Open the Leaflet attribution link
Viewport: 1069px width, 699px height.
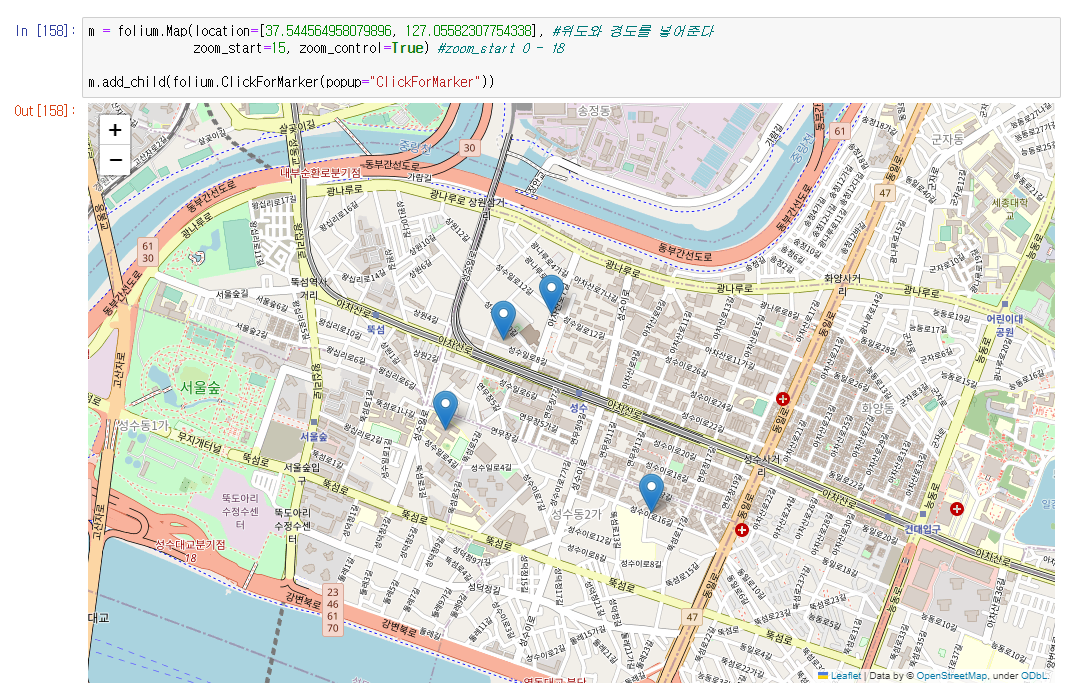coord(846,676)
